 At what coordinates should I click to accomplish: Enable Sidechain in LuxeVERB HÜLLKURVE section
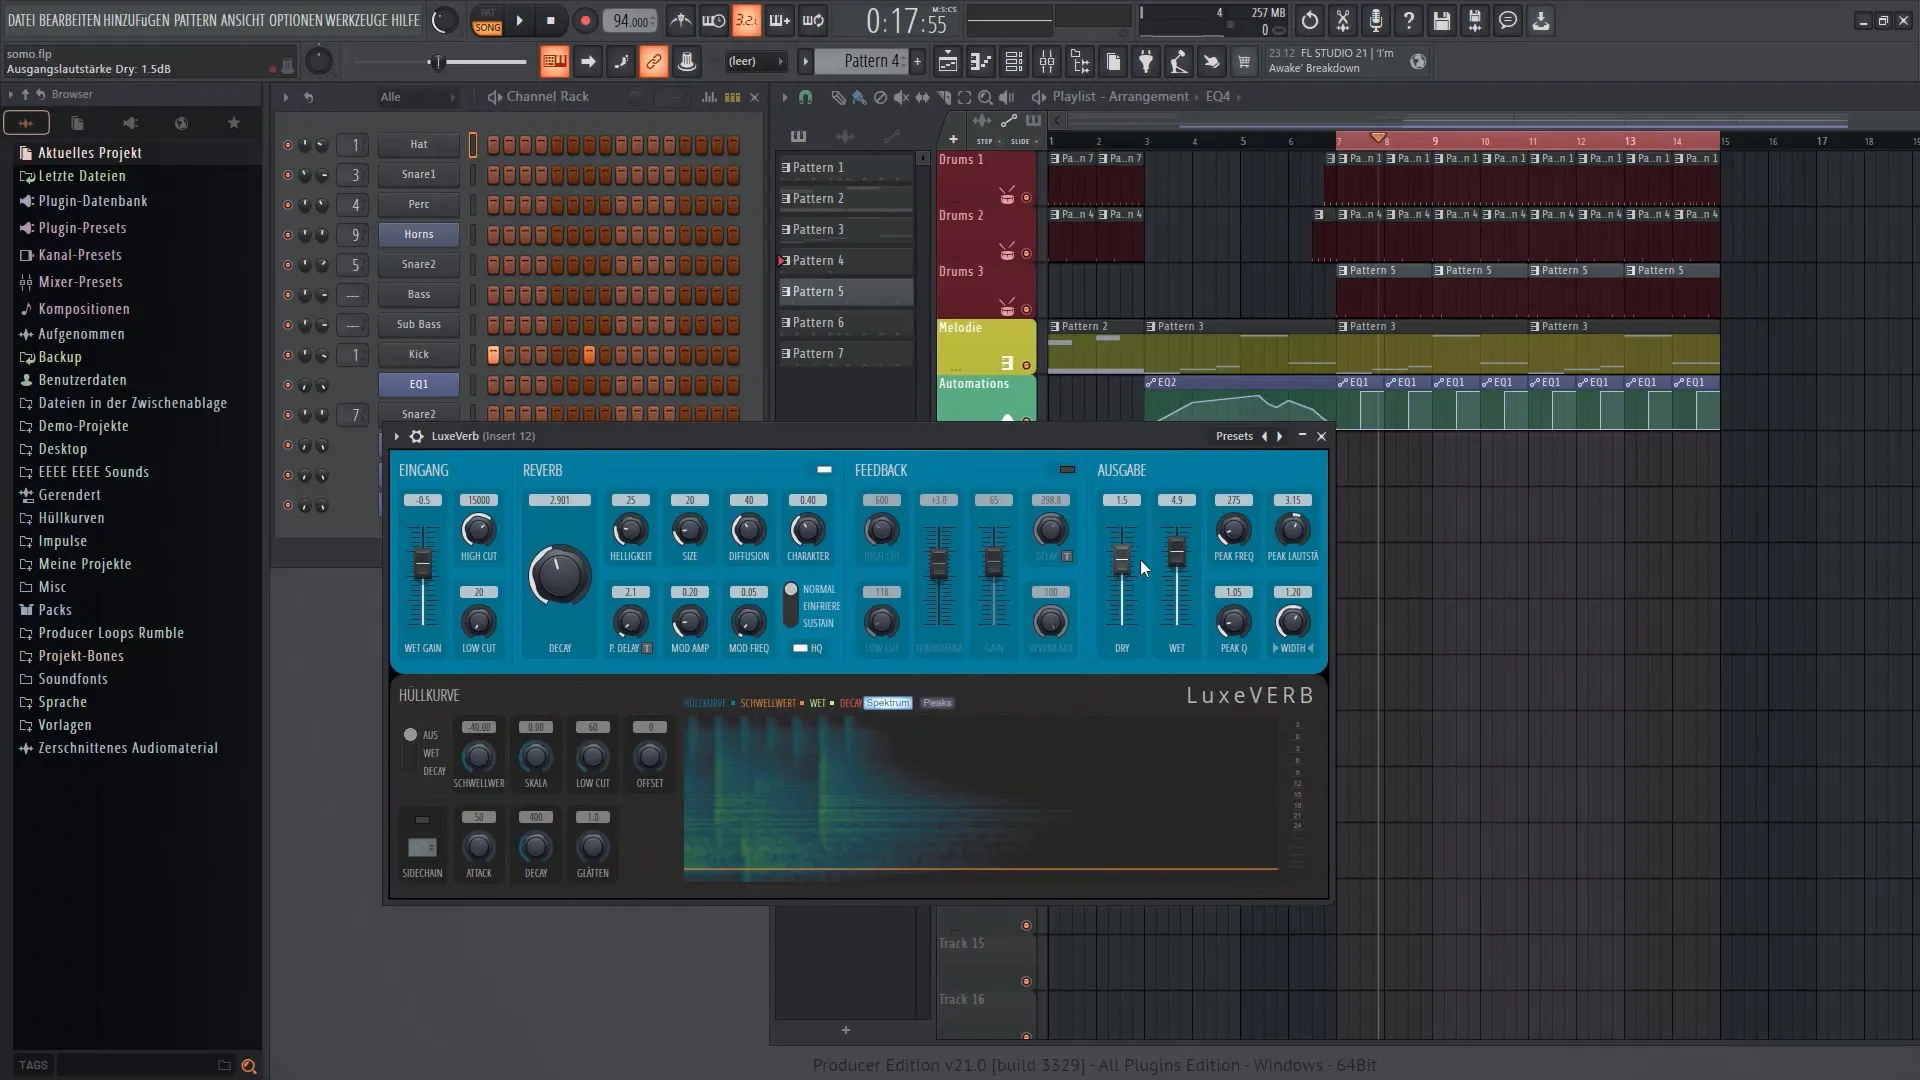pyautogui.click(x=421, y=819)
